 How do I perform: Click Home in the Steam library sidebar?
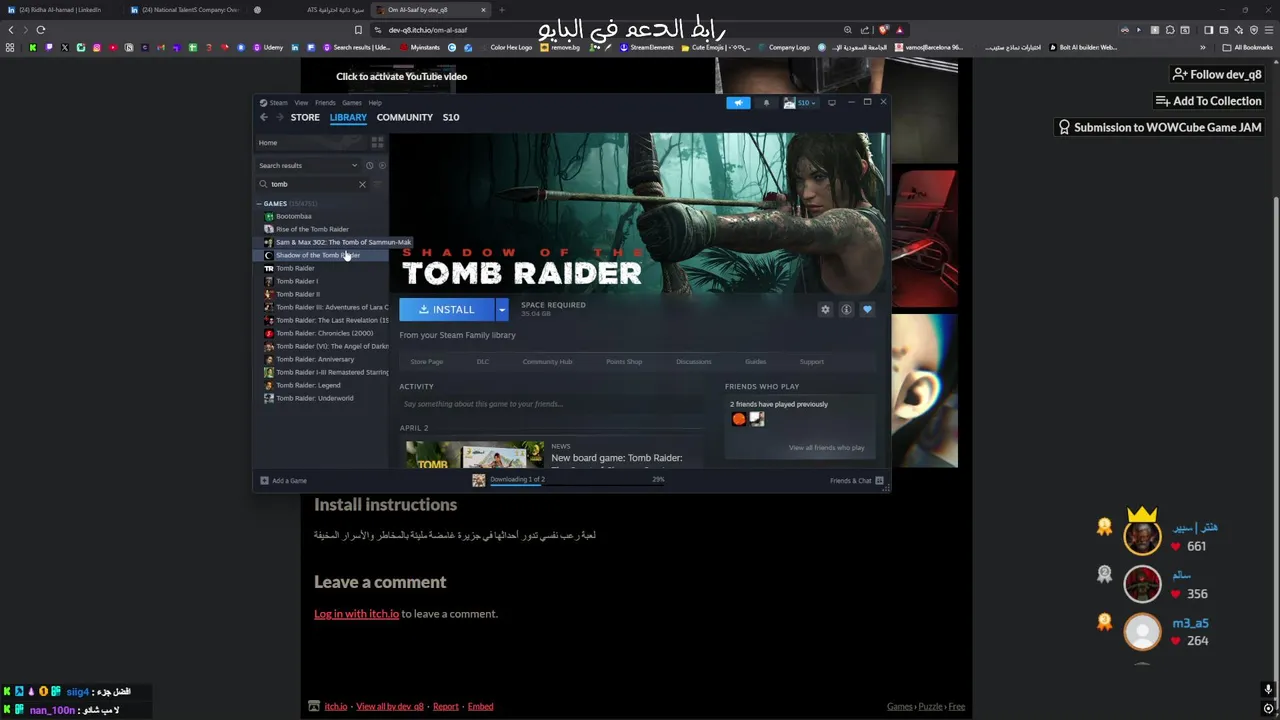(268, 142)
